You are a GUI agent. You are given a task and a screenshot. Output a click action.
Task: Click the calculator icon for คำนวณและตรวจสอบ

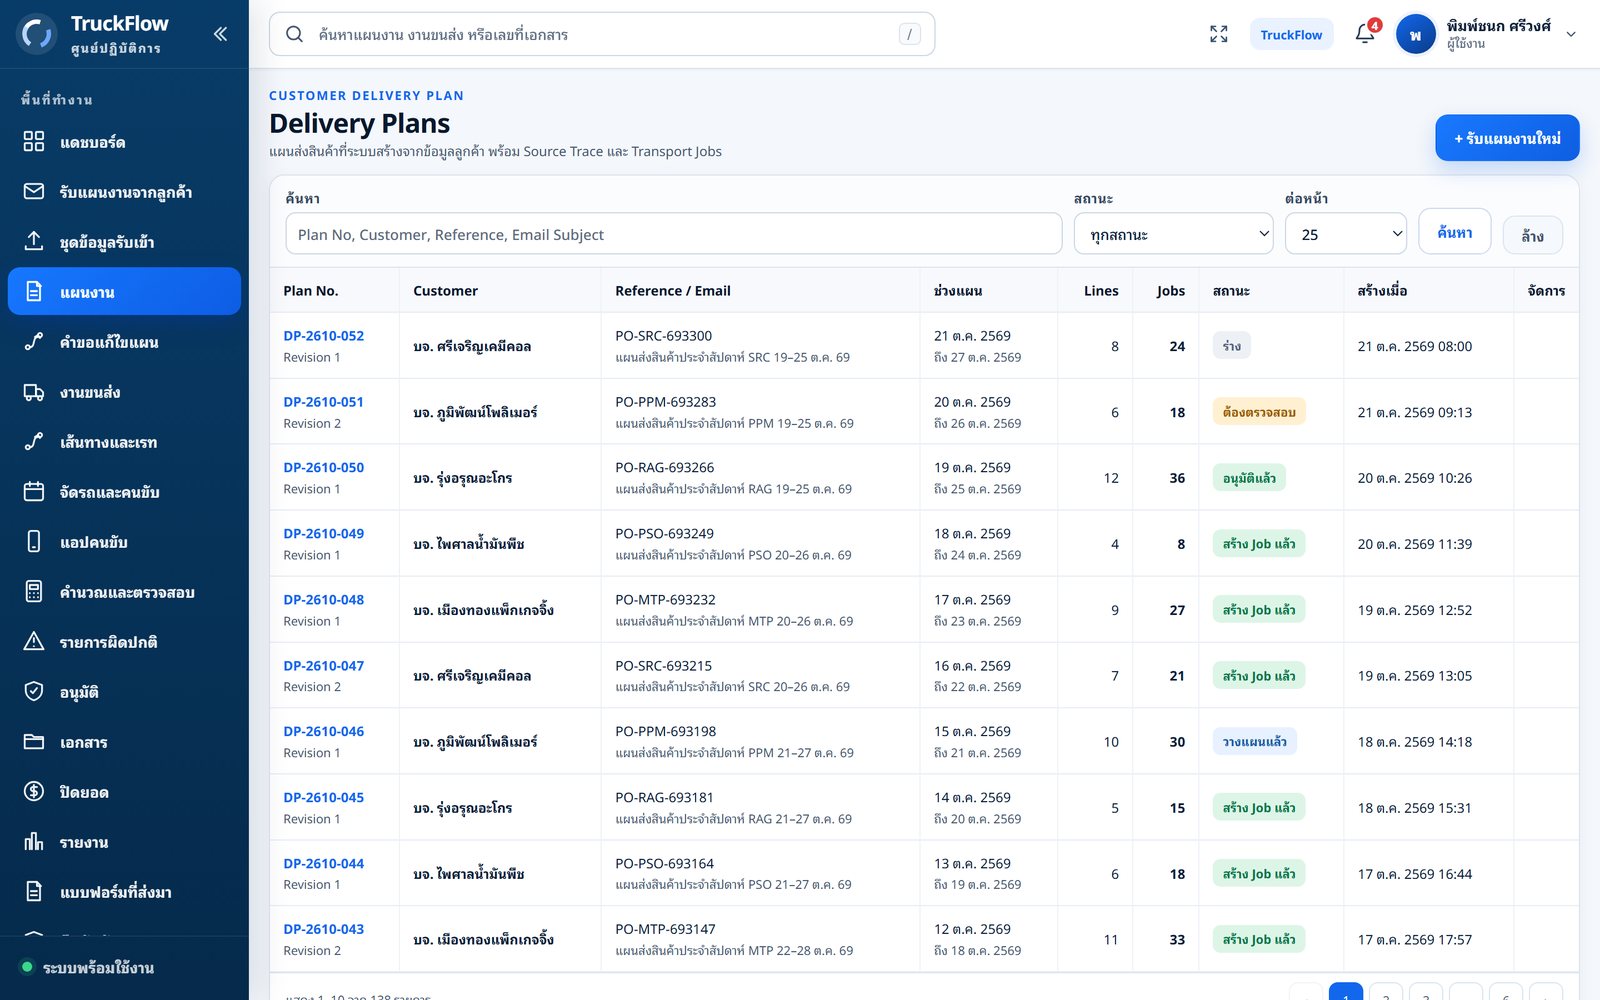point(34,591)
